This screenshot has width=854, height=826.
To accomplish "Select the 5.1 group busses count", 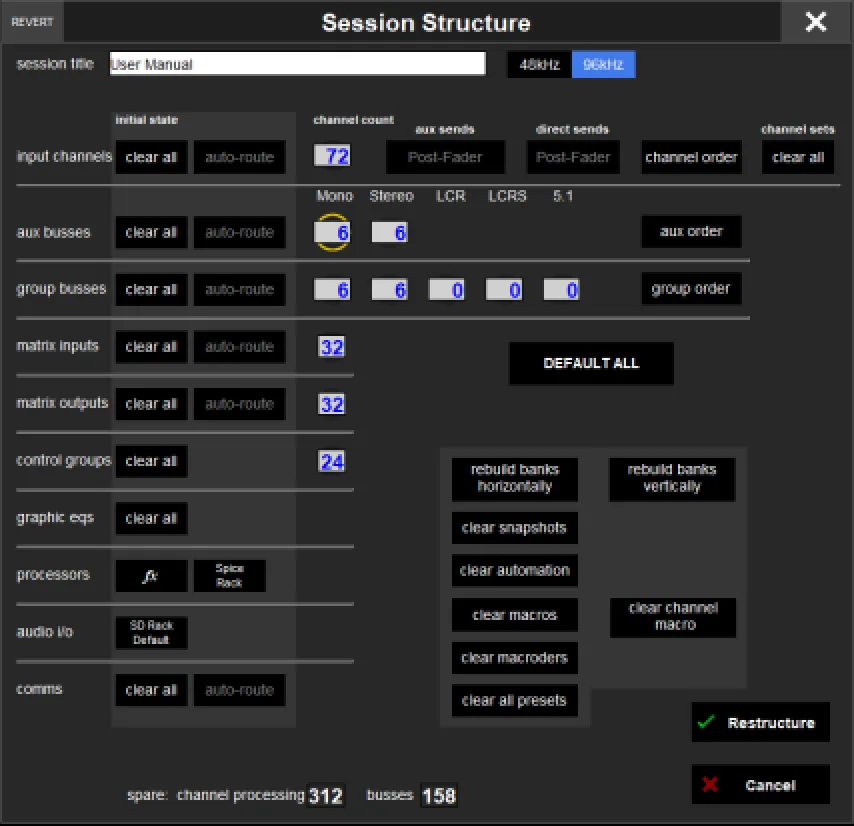I will (x=561, y=290).
